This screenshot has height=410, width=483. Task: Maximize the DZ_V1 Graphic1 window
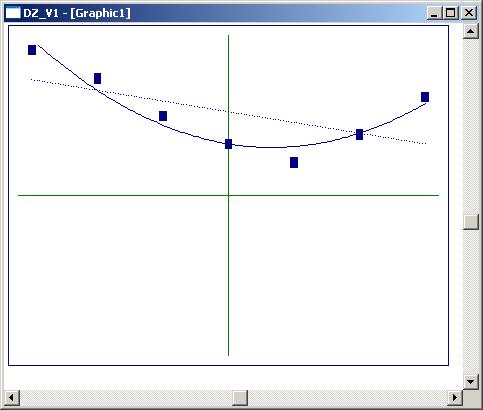click(450, 13)
